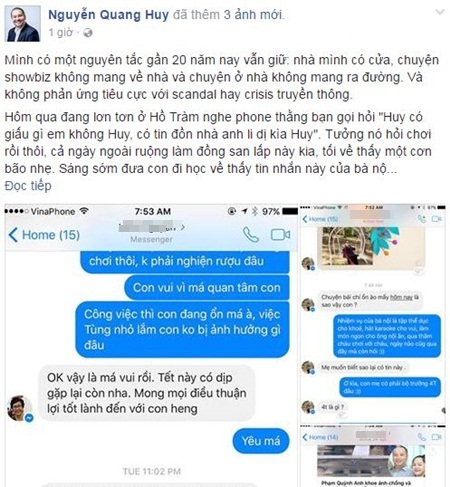Tap Home (14) back in third screenshot

click(320, 437)
